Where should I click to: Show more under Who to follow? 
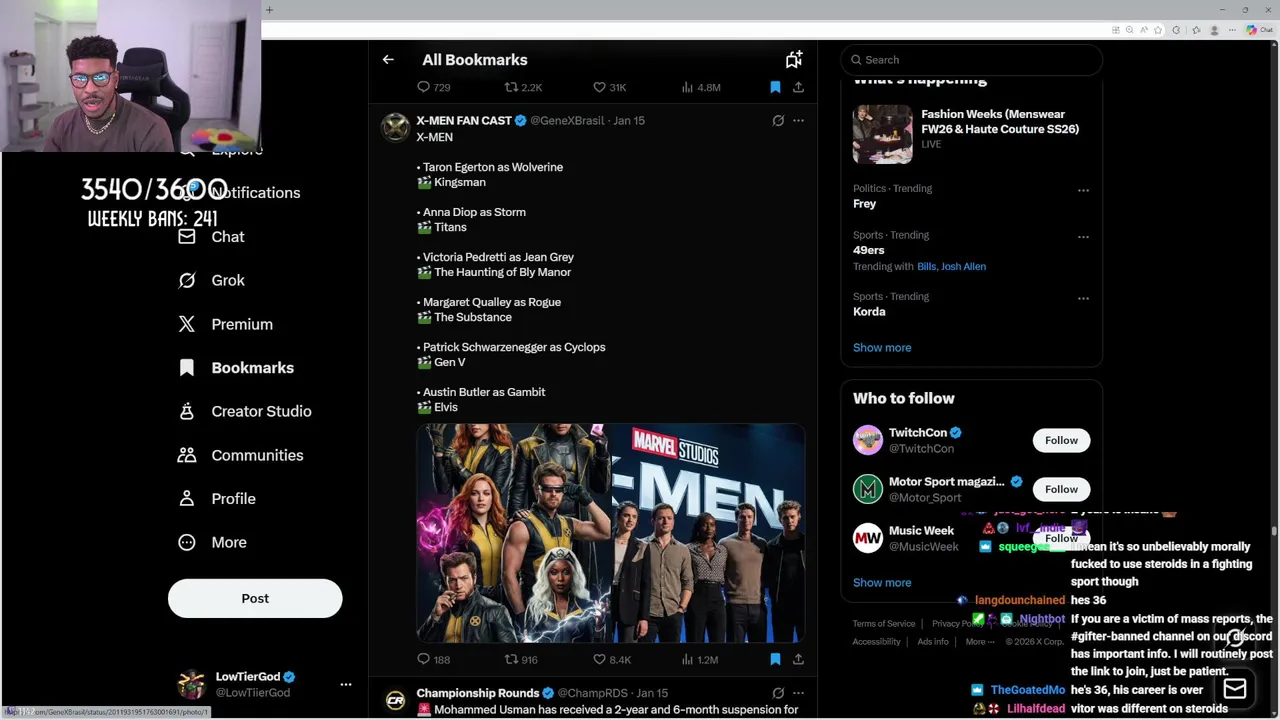[882, 583]
